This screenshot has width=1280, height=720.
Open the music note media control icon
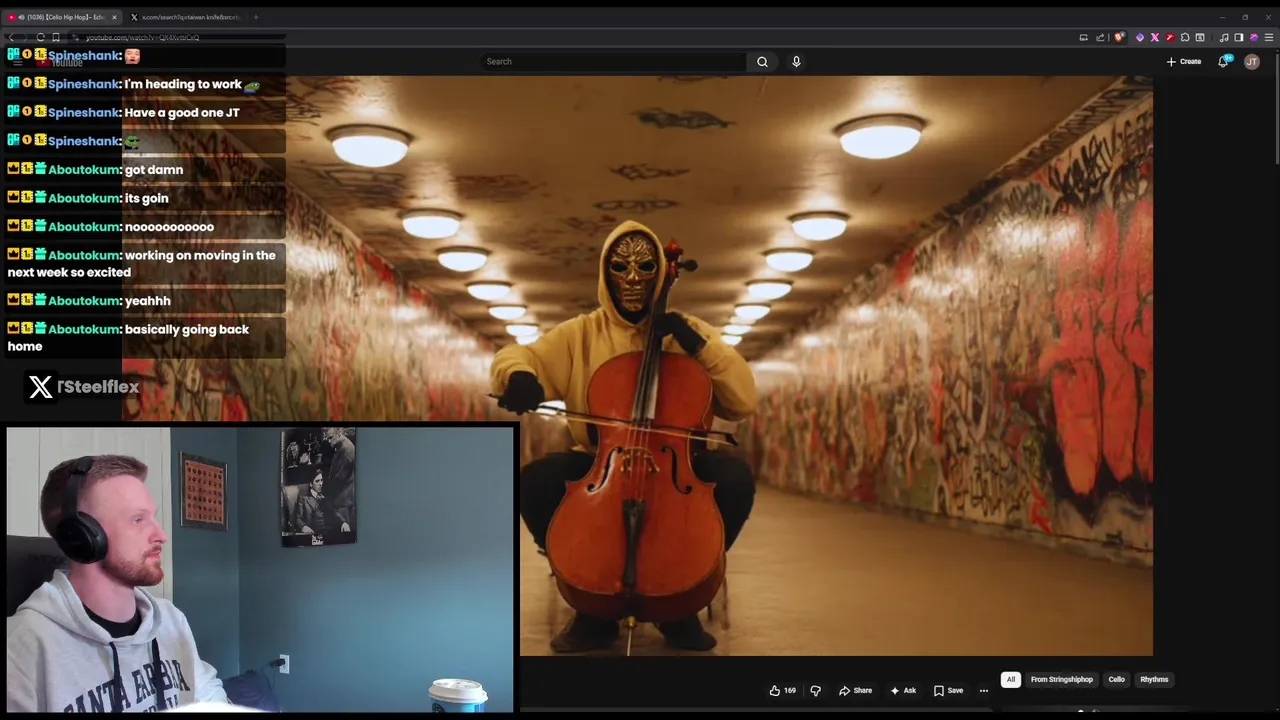[1224, 37]
